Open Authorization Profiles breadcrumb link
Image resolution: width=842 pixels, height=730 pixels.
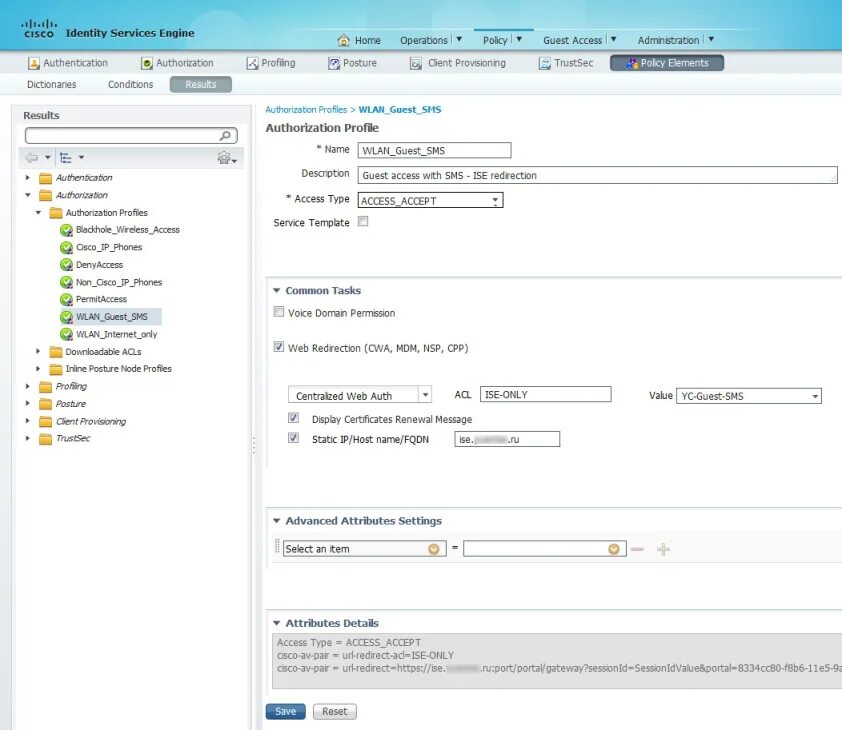pyautogui.click(x=306, y=110)
